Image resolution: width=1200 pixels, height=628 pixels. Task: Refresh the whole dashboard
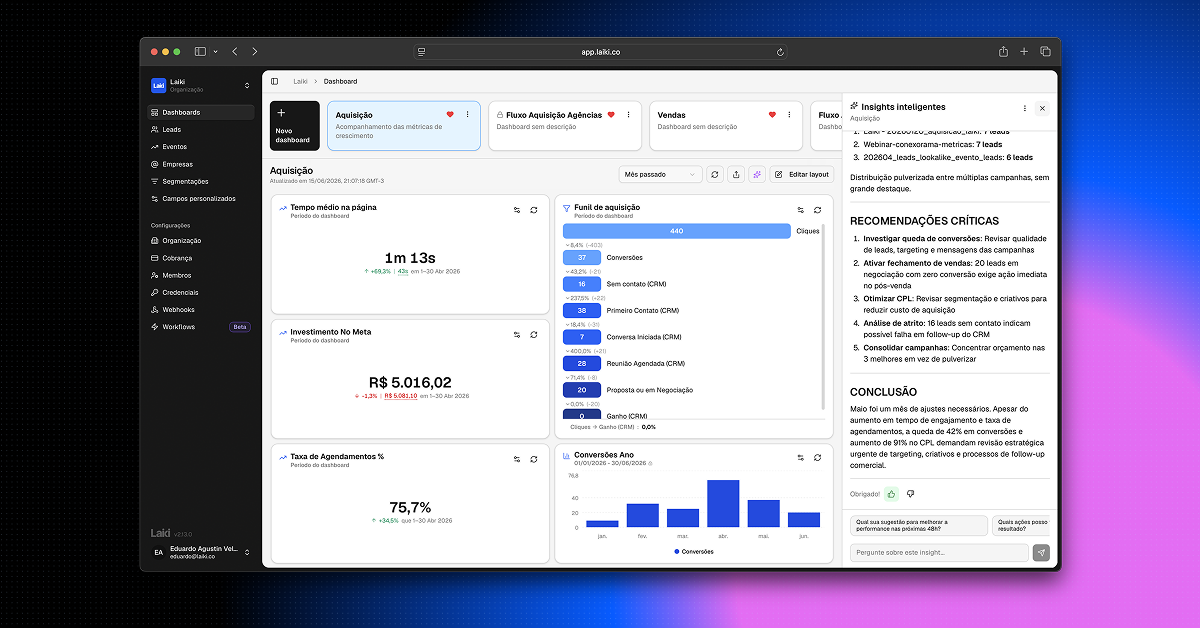[x=715, y=174]
